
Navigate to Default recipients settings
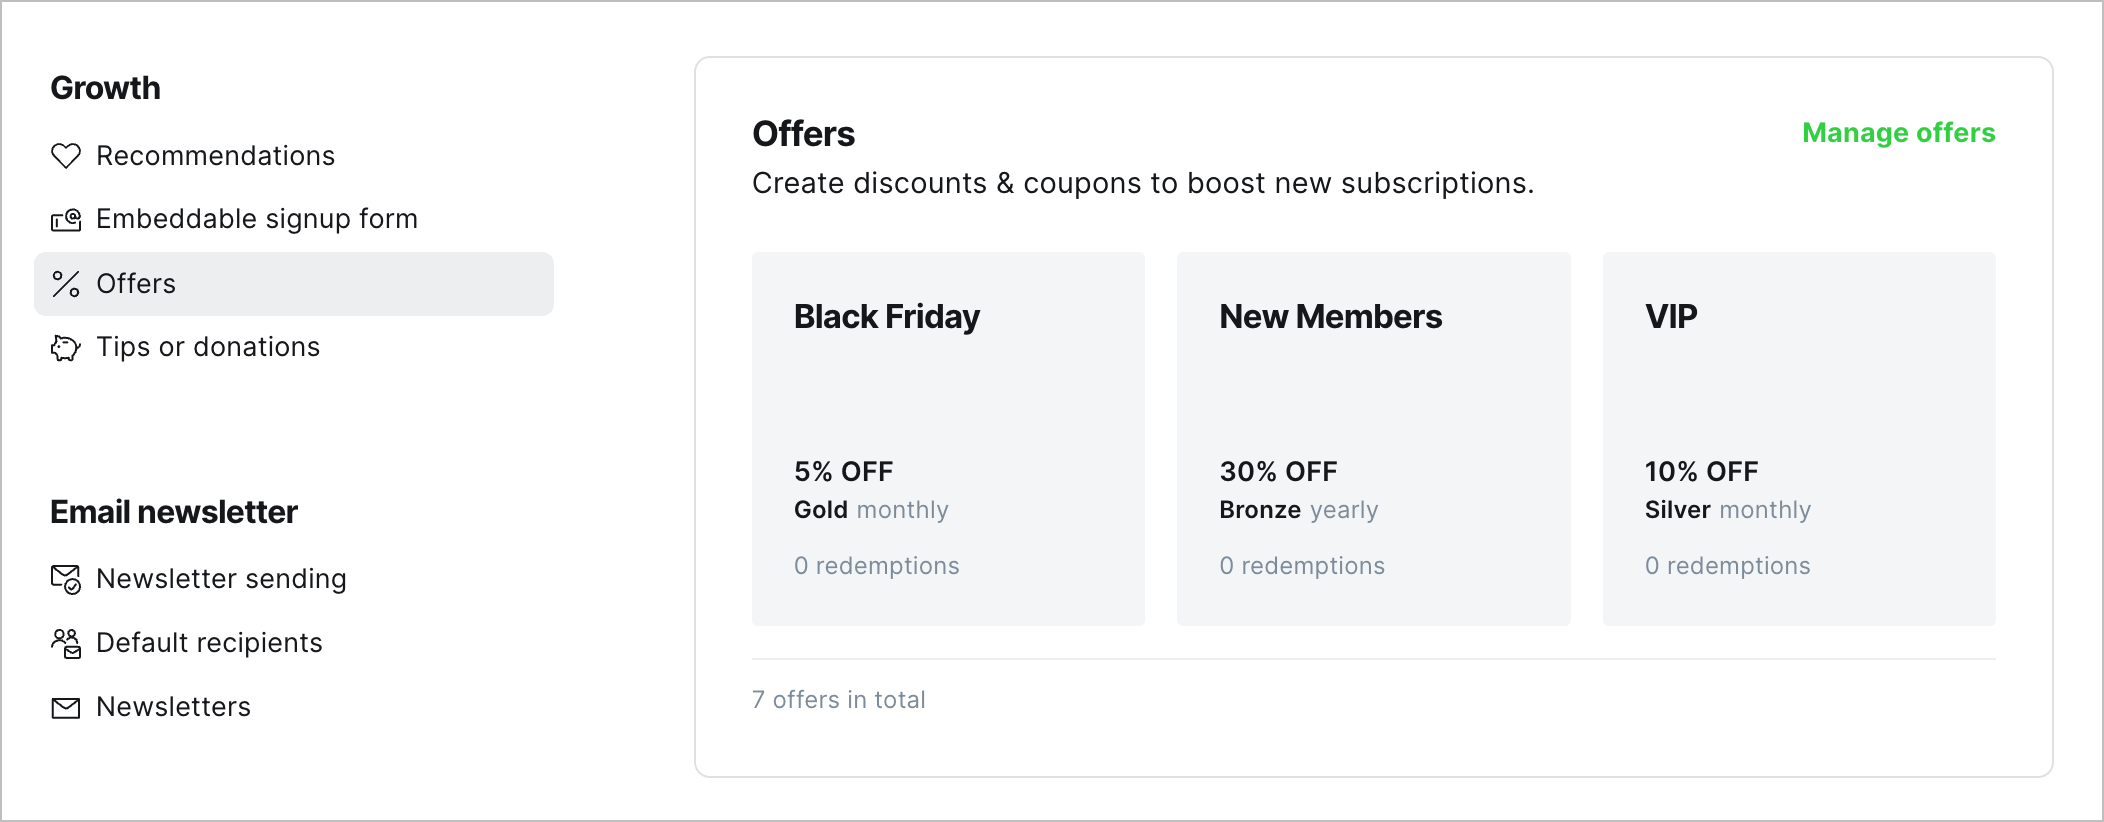[x=208, y=643]
